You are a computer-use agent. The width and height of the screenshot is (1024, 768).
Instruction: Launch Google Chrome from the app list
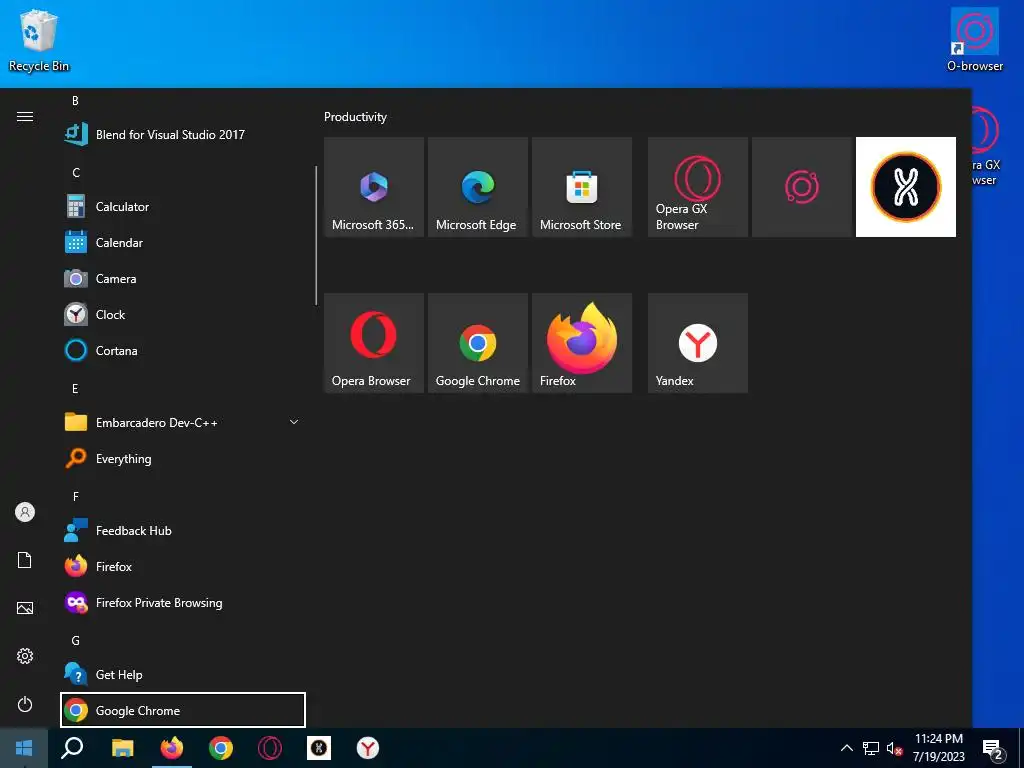point(183,710)
